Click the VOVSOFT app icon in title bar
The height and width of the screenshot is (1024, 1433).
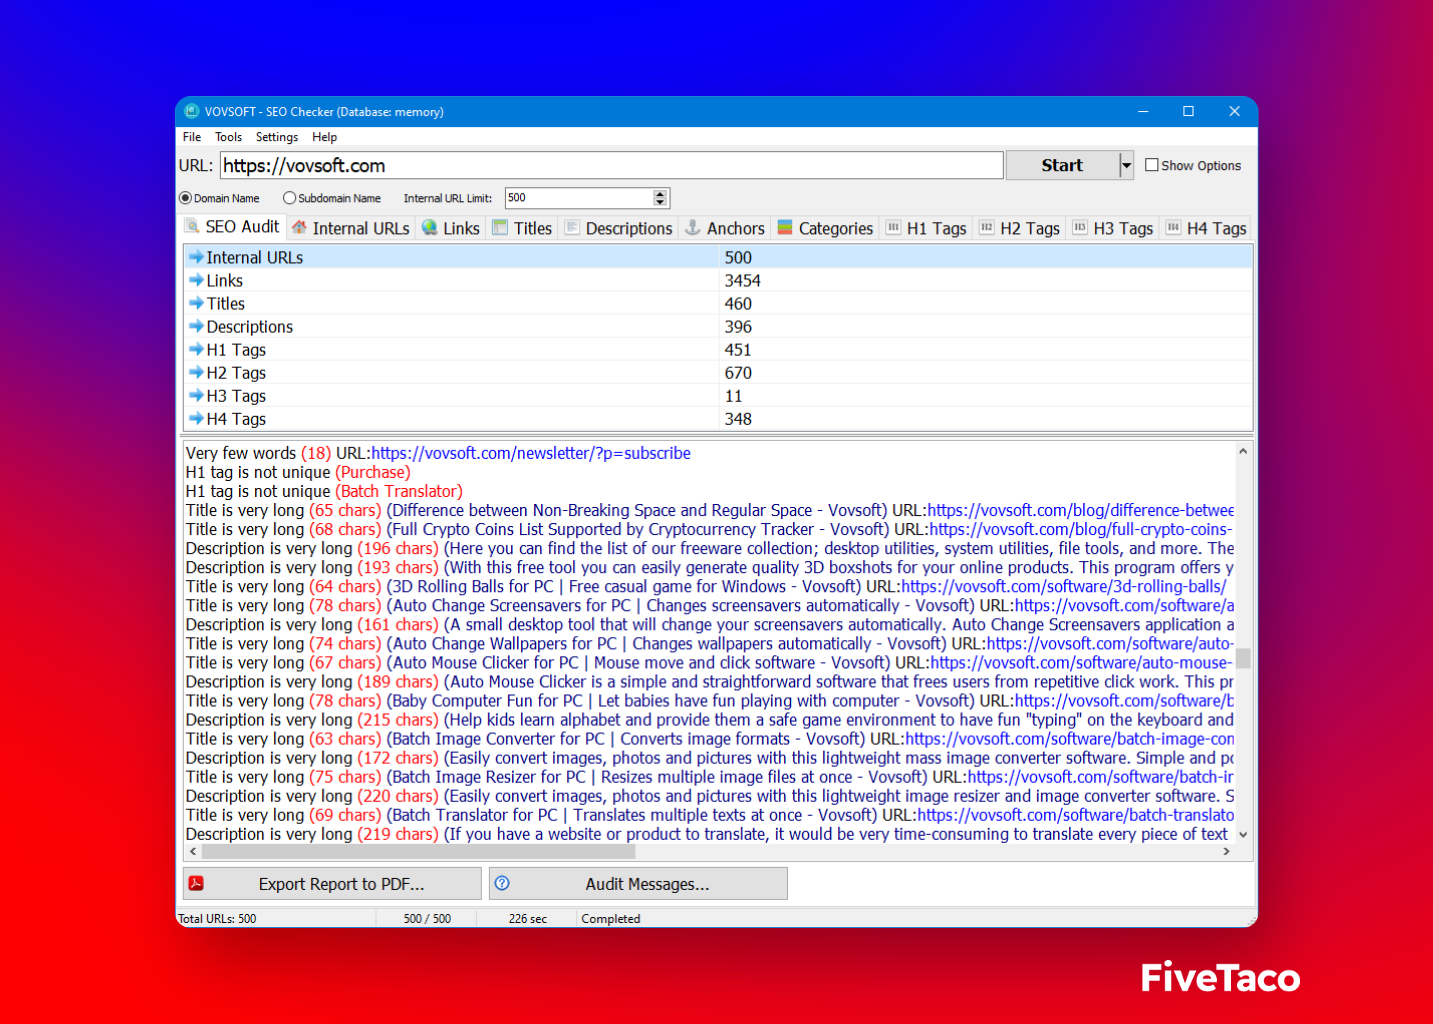click(192, 111)
